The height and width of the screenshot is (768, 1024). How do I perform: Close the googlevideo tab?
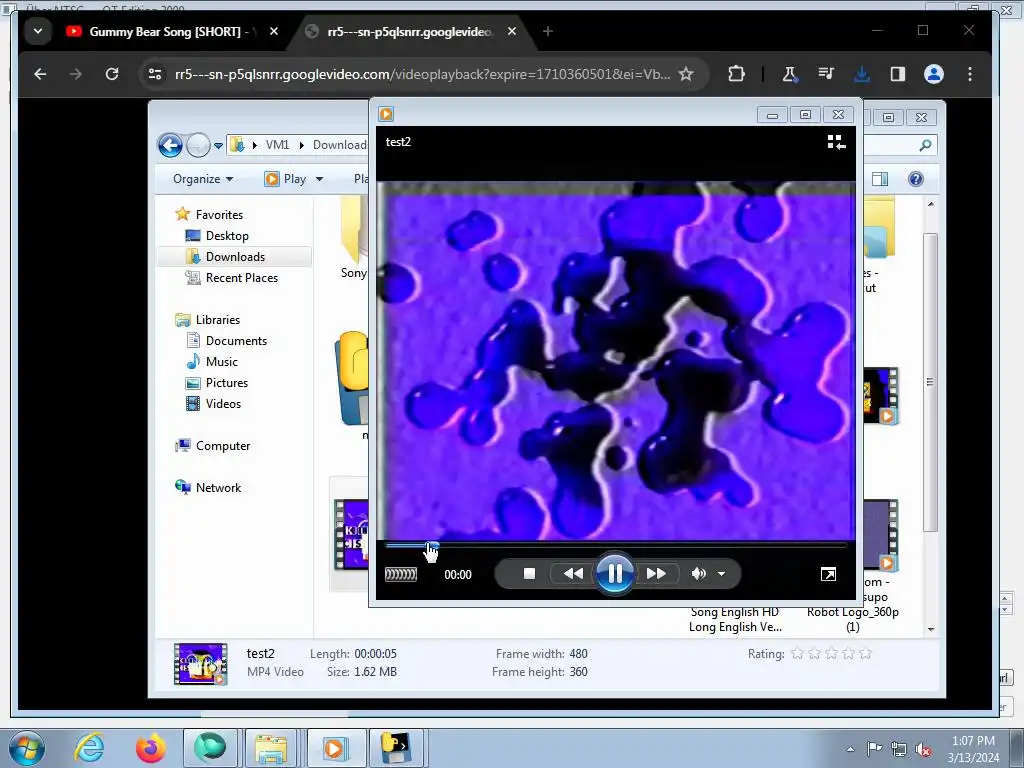[512, 31]
